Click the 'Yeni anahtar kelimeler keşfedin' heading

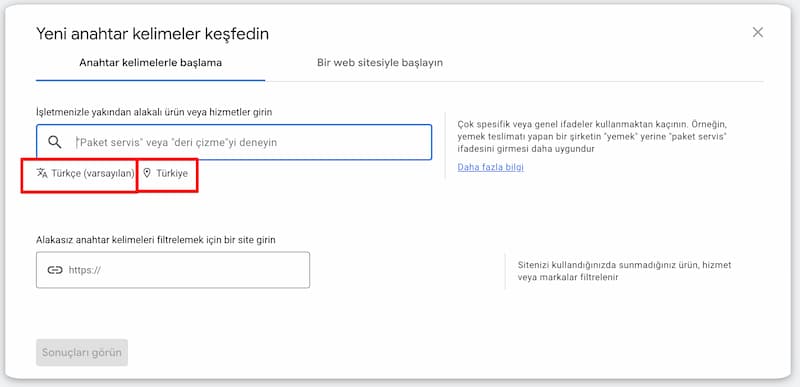tap(153, 34)
